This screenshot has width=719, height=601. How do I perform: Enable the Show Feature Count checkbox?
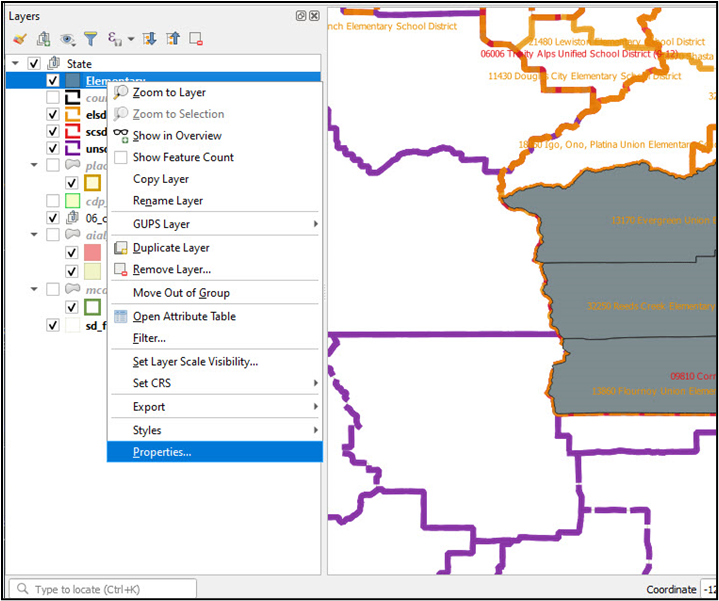coord(121,157)
